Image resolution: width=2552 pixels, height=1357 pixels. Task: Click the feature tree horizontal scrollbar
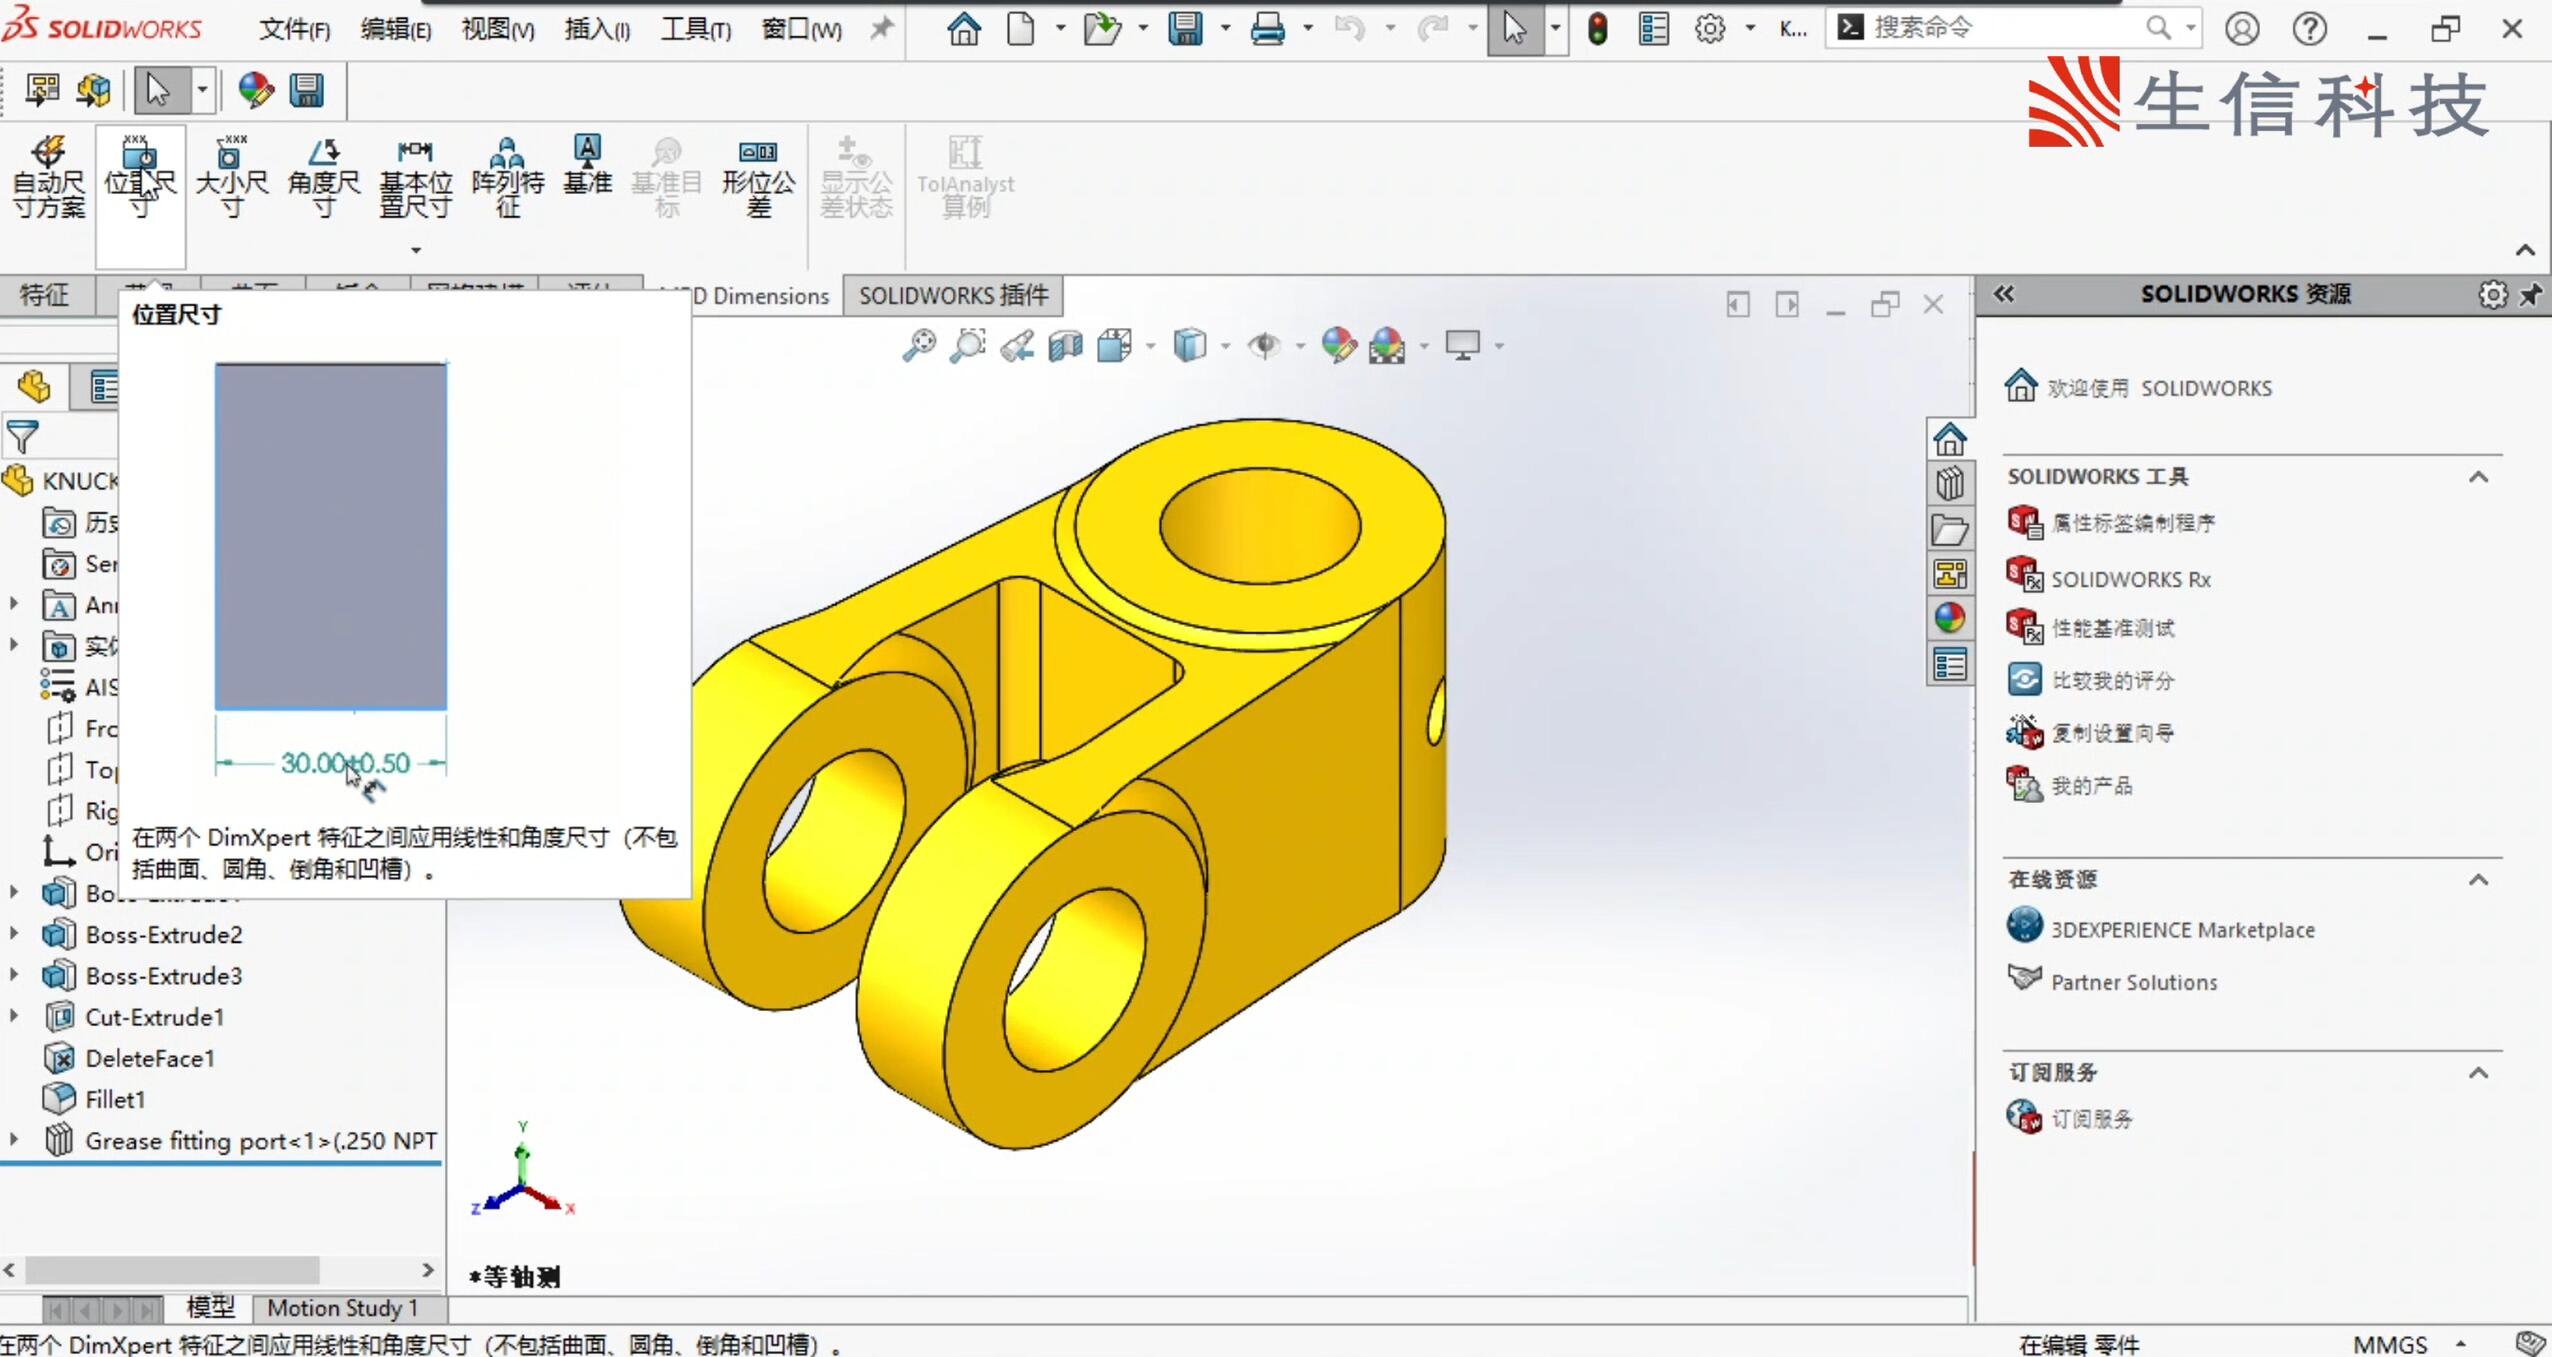(172, 1270)
